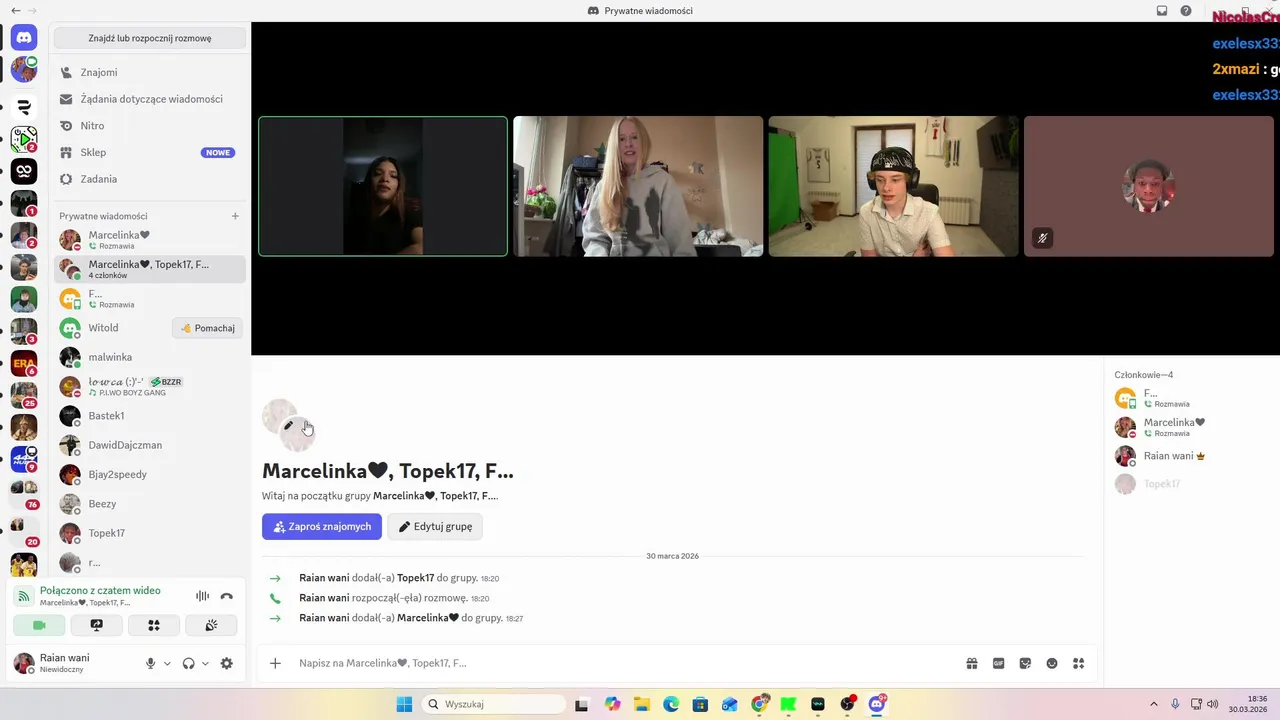Open File Explorer from taskbar

tap(641, 704)
